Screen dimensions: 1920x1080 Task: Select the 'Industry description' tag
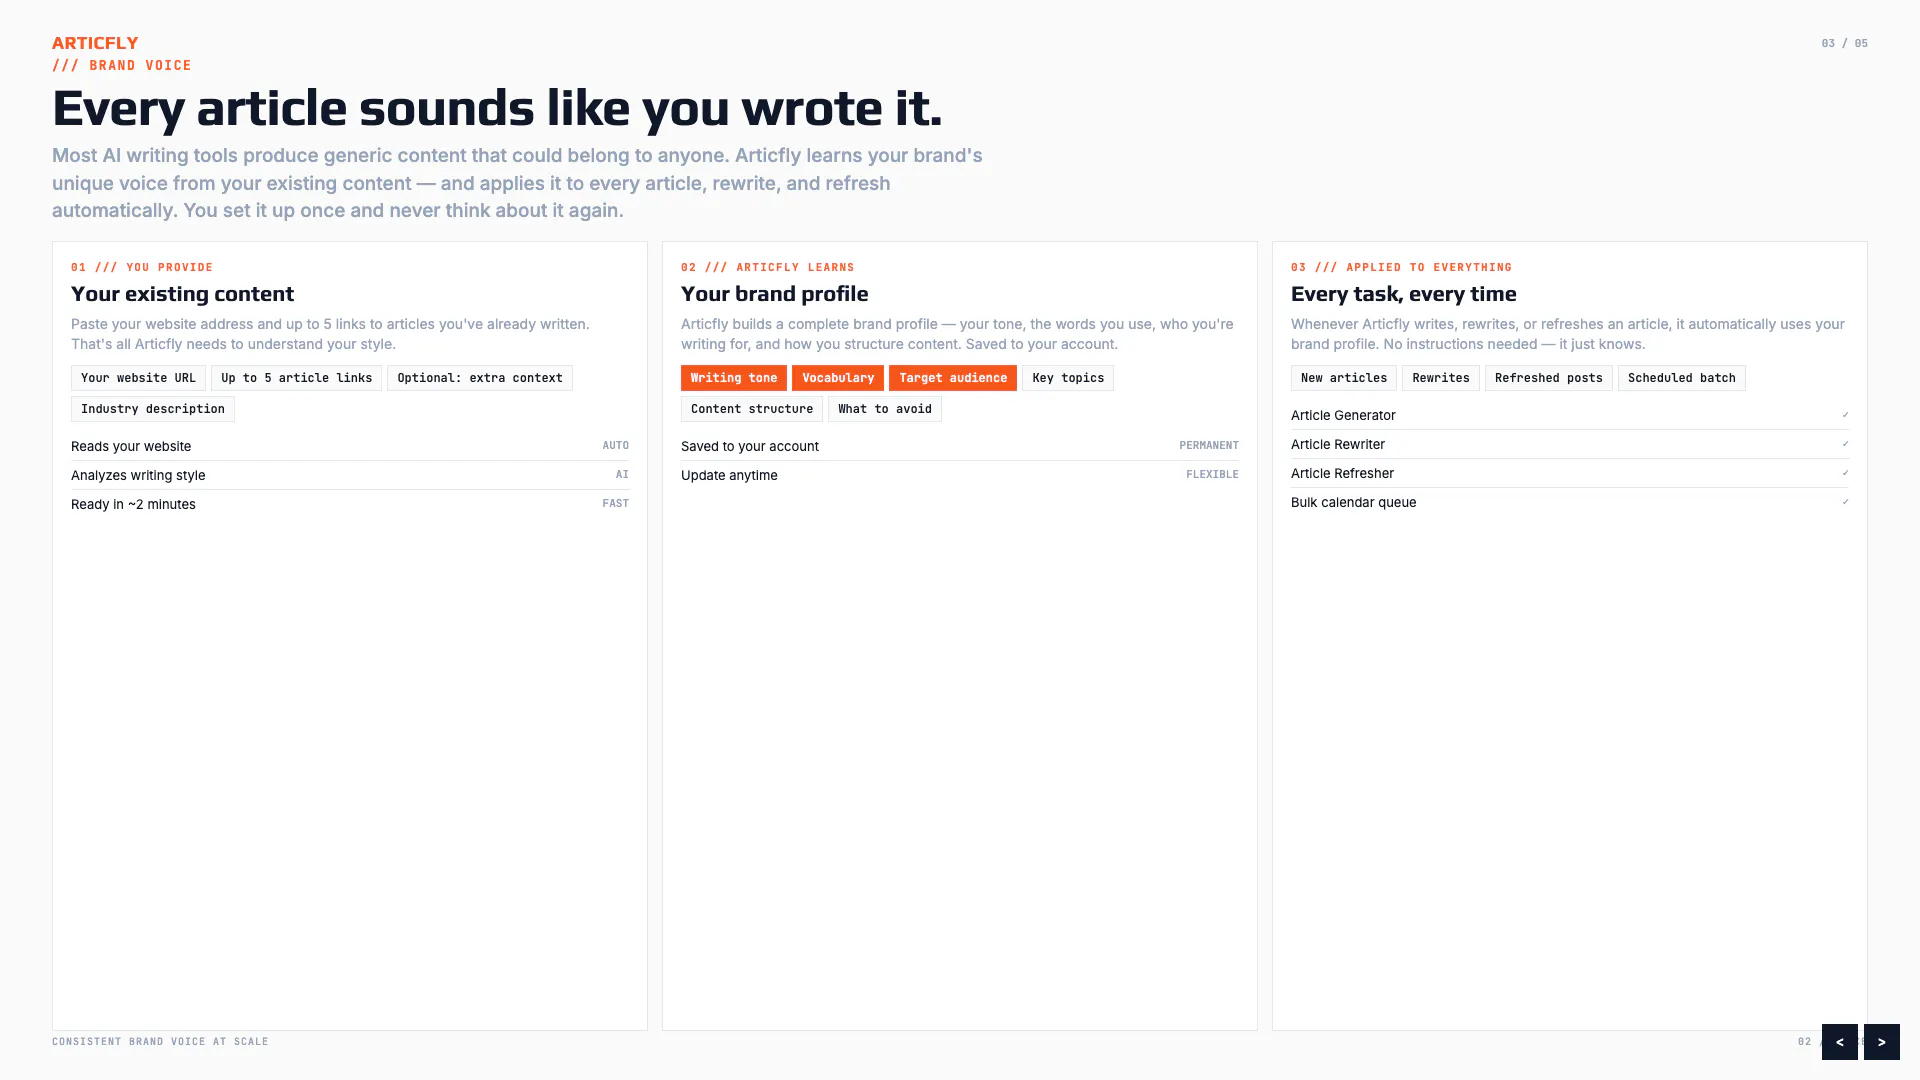click(x=153, y=409)
